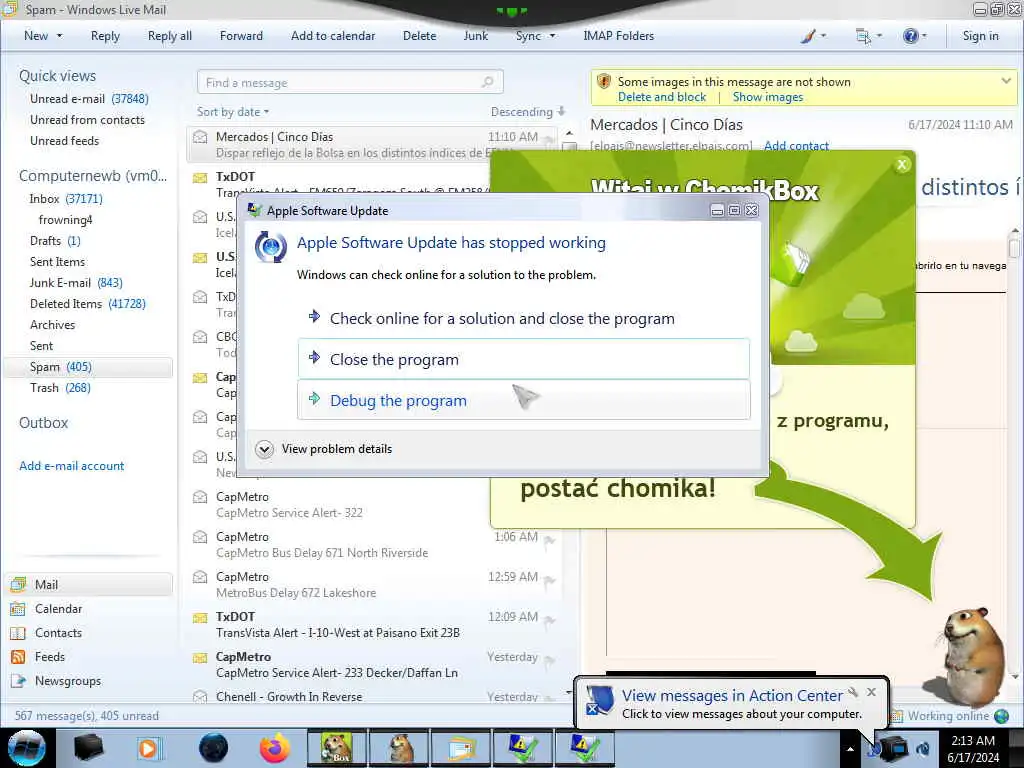
Task: Toggle the Descending sort order
Action: pos(528,112)
